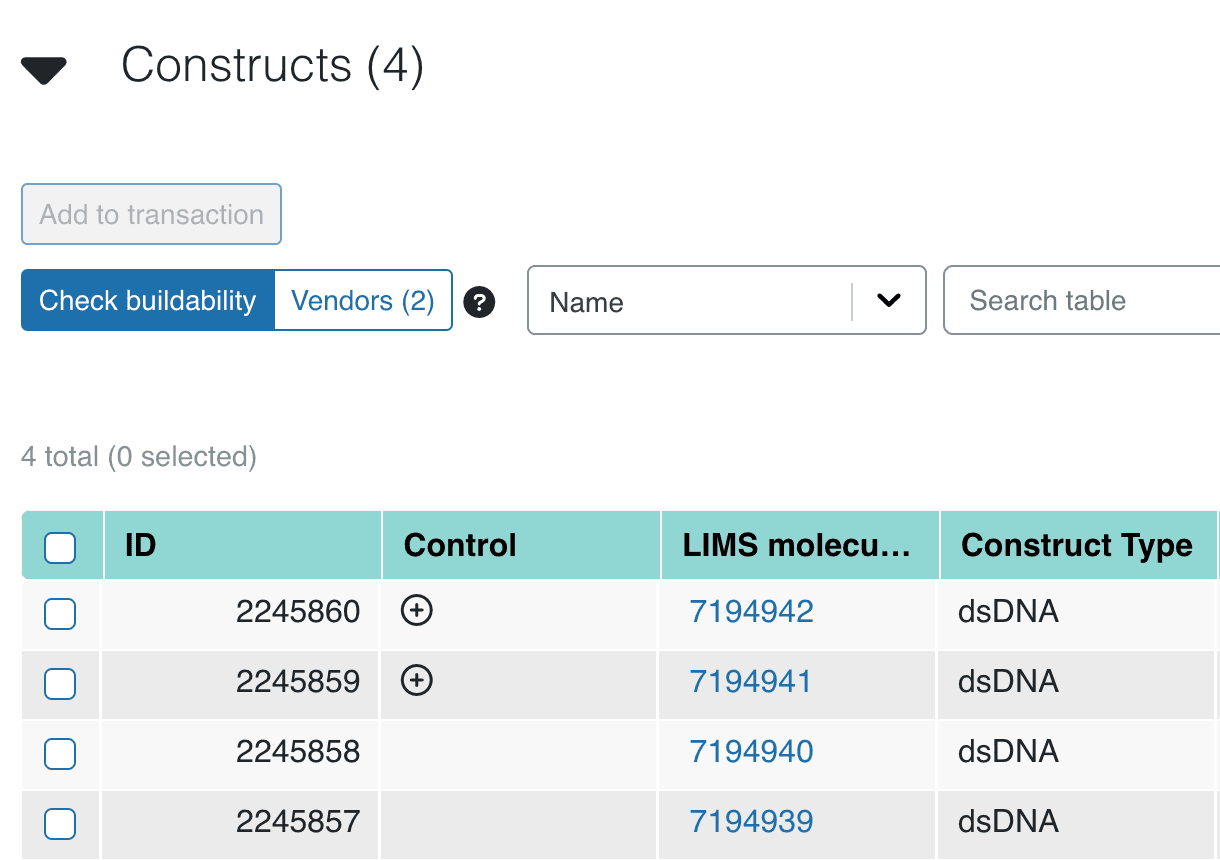Screen dimensions: 1220x860
Task: Click LIMS molecule link 7194939
Action: coord(751,821)
